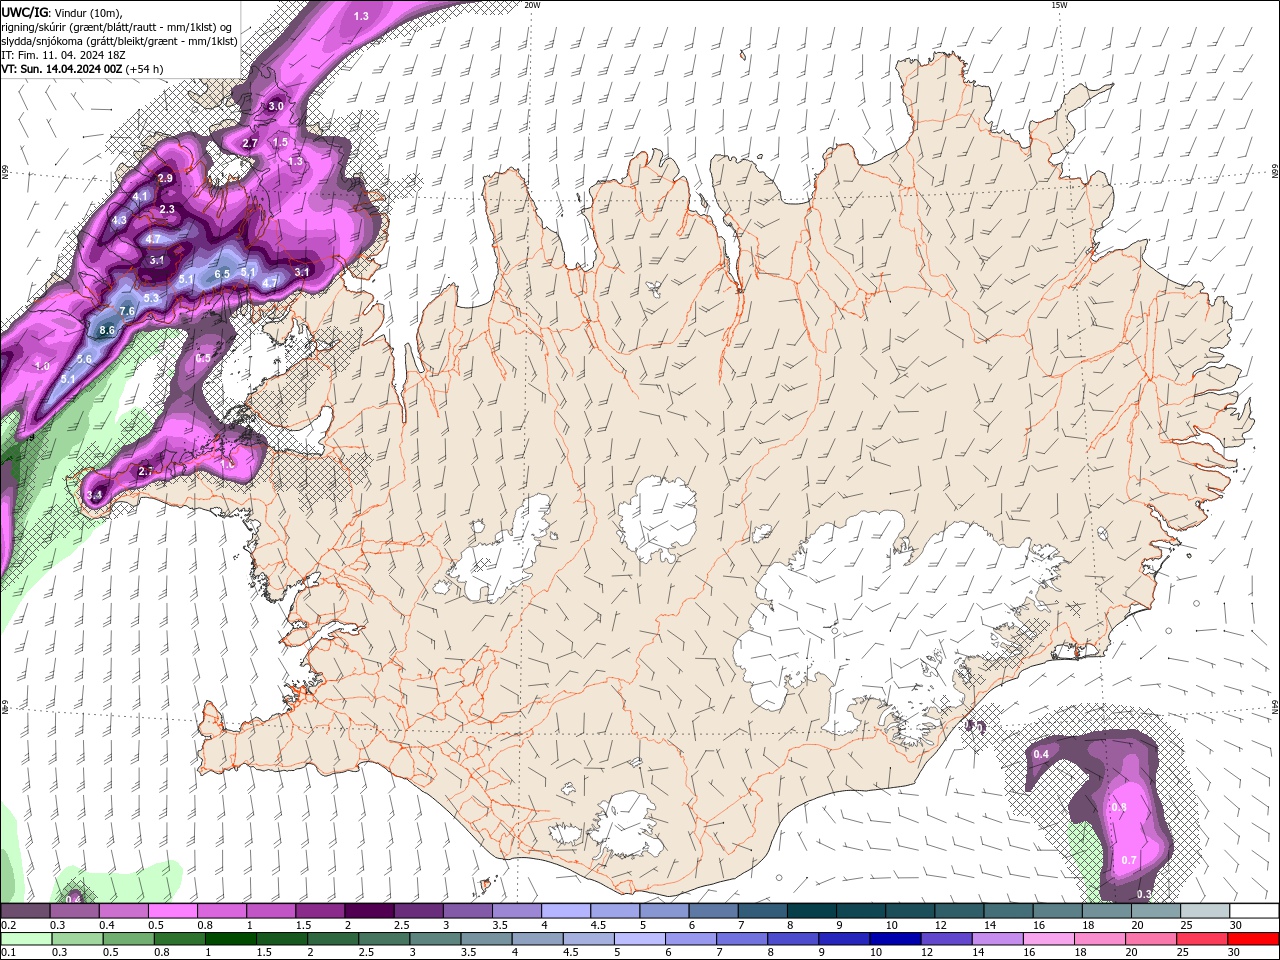This screenshot has width=1280, height=960.
Task: Click the 20W longitude label
Action: 532,5
